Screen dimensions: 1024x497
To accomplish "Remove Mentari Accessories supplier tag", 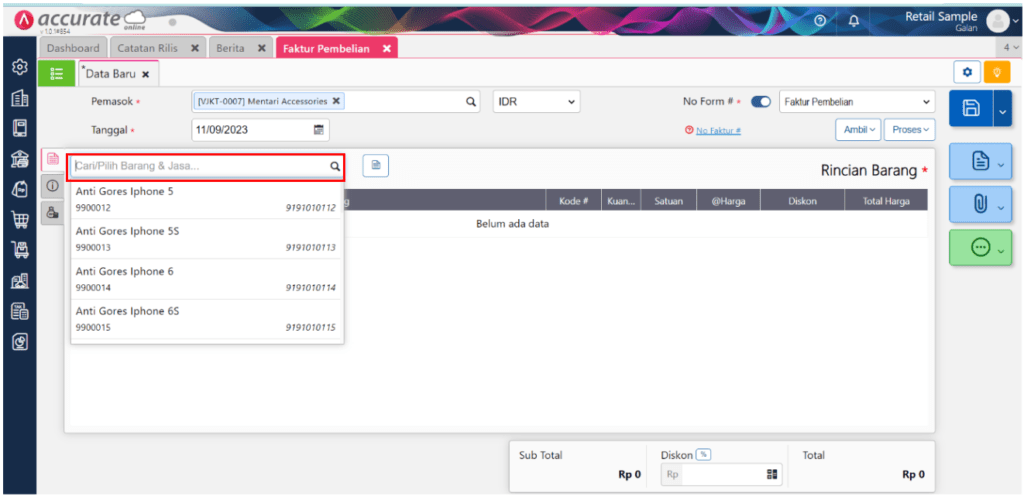I will click(x=336, y=101).
